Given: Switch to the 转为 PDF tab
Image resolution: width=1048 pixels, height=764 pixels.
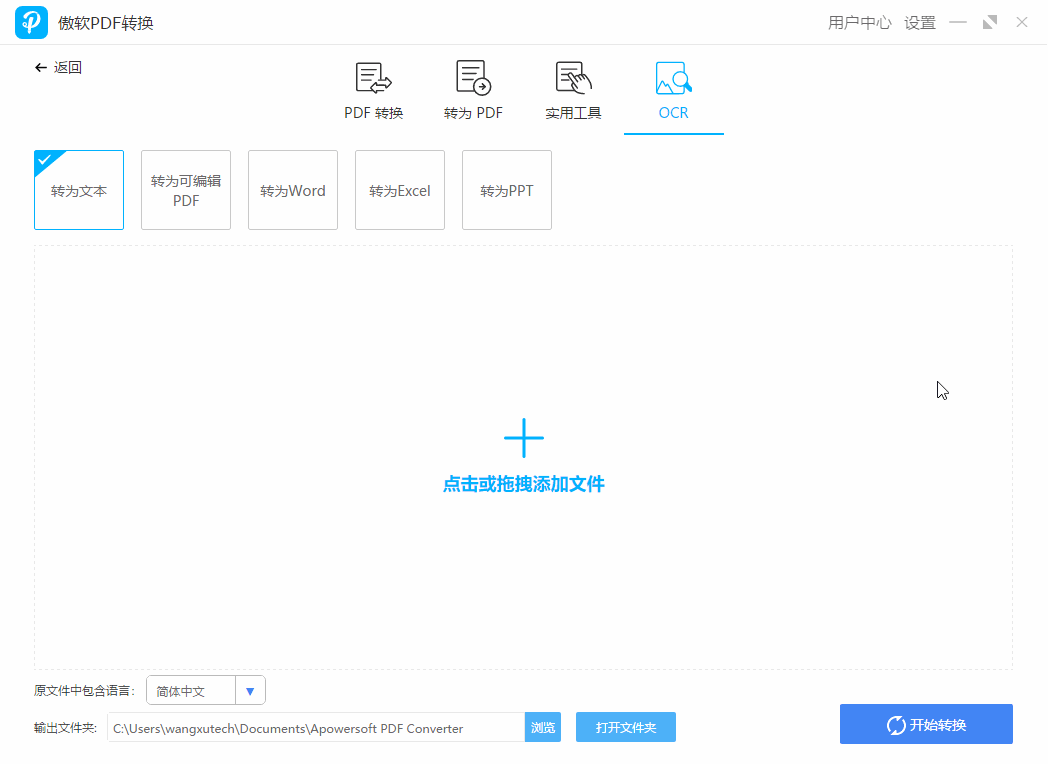Looking at the screenshot, I should [473, 92].
